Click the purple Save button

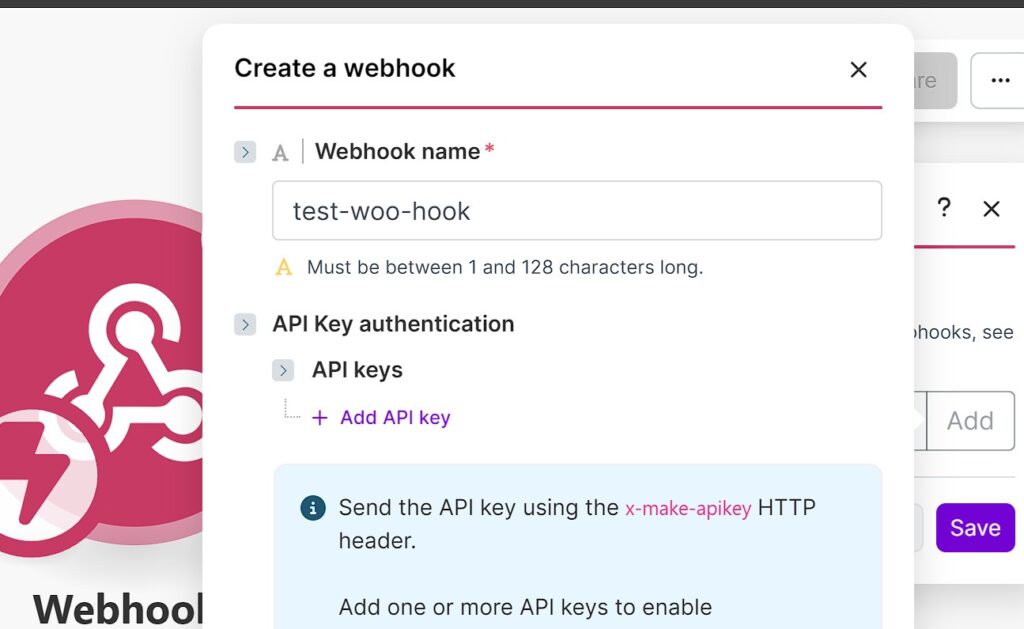(x=974, y=527)
